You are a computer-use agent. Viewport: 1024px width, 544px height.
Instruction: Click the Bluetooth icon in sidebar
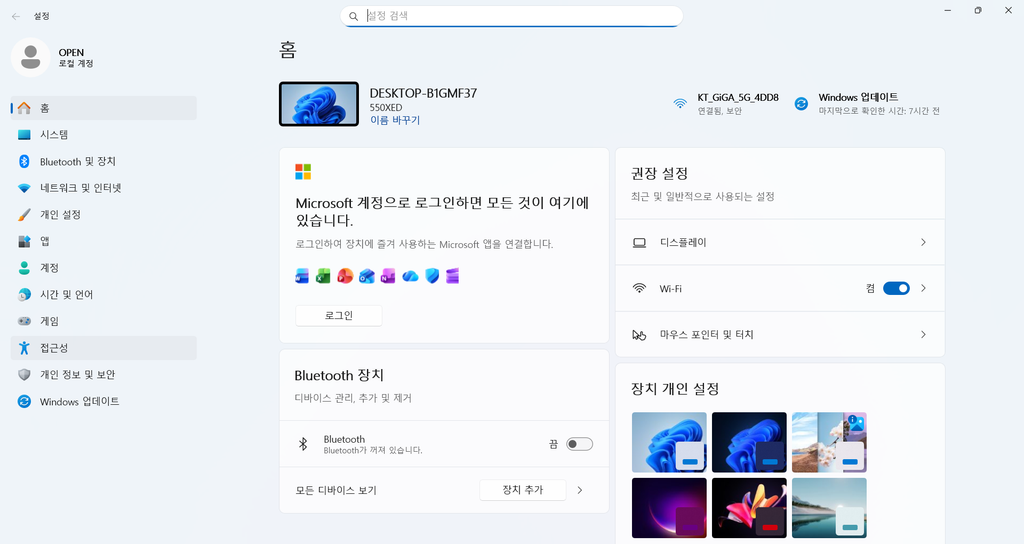(x=24, y=161)
